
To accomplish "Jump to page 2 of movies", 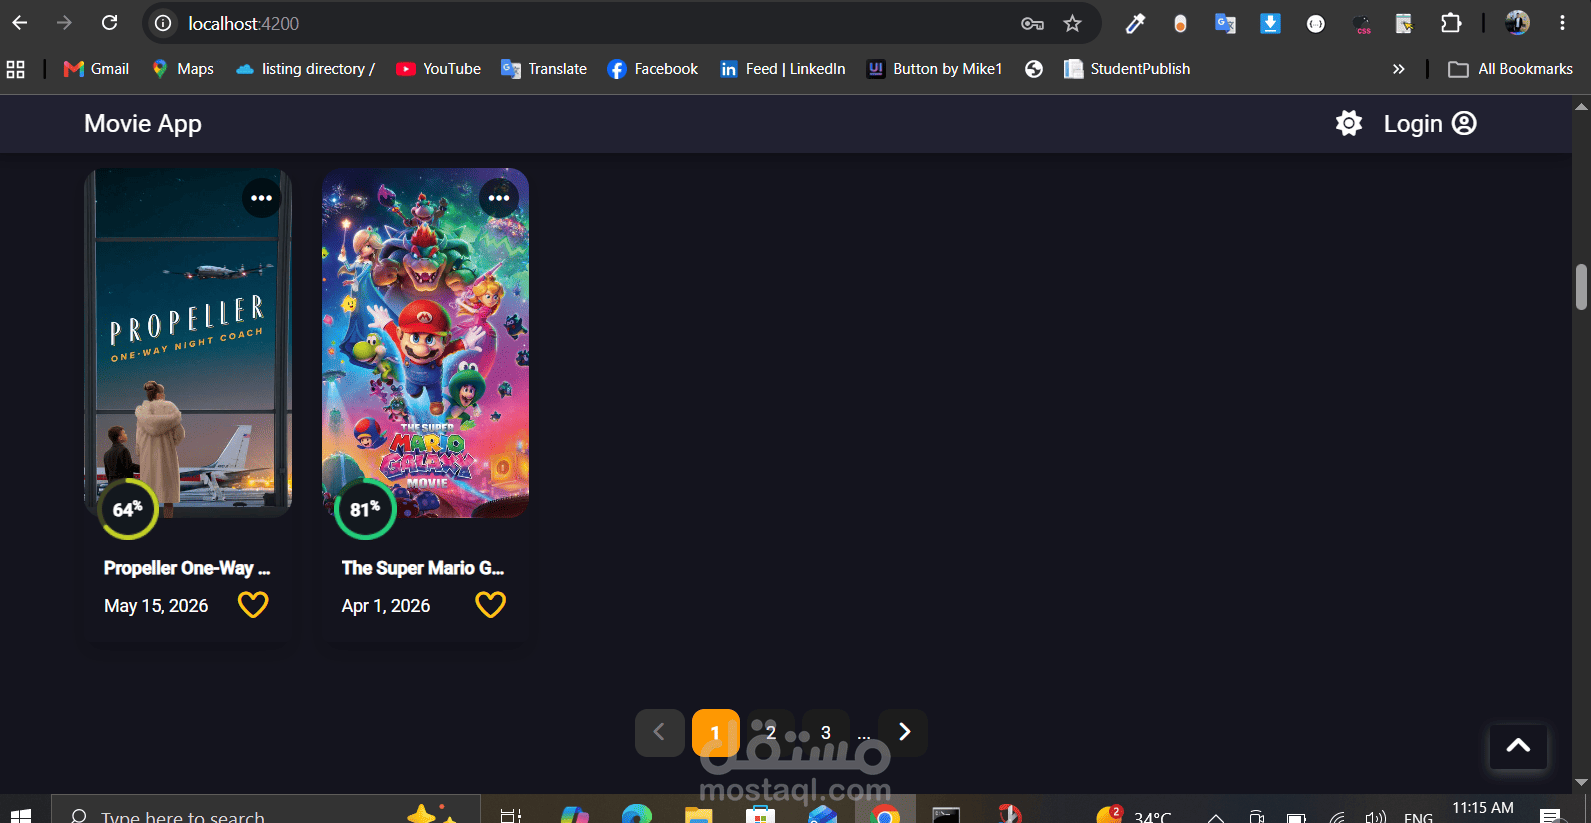I will click(x=771, y=733).
